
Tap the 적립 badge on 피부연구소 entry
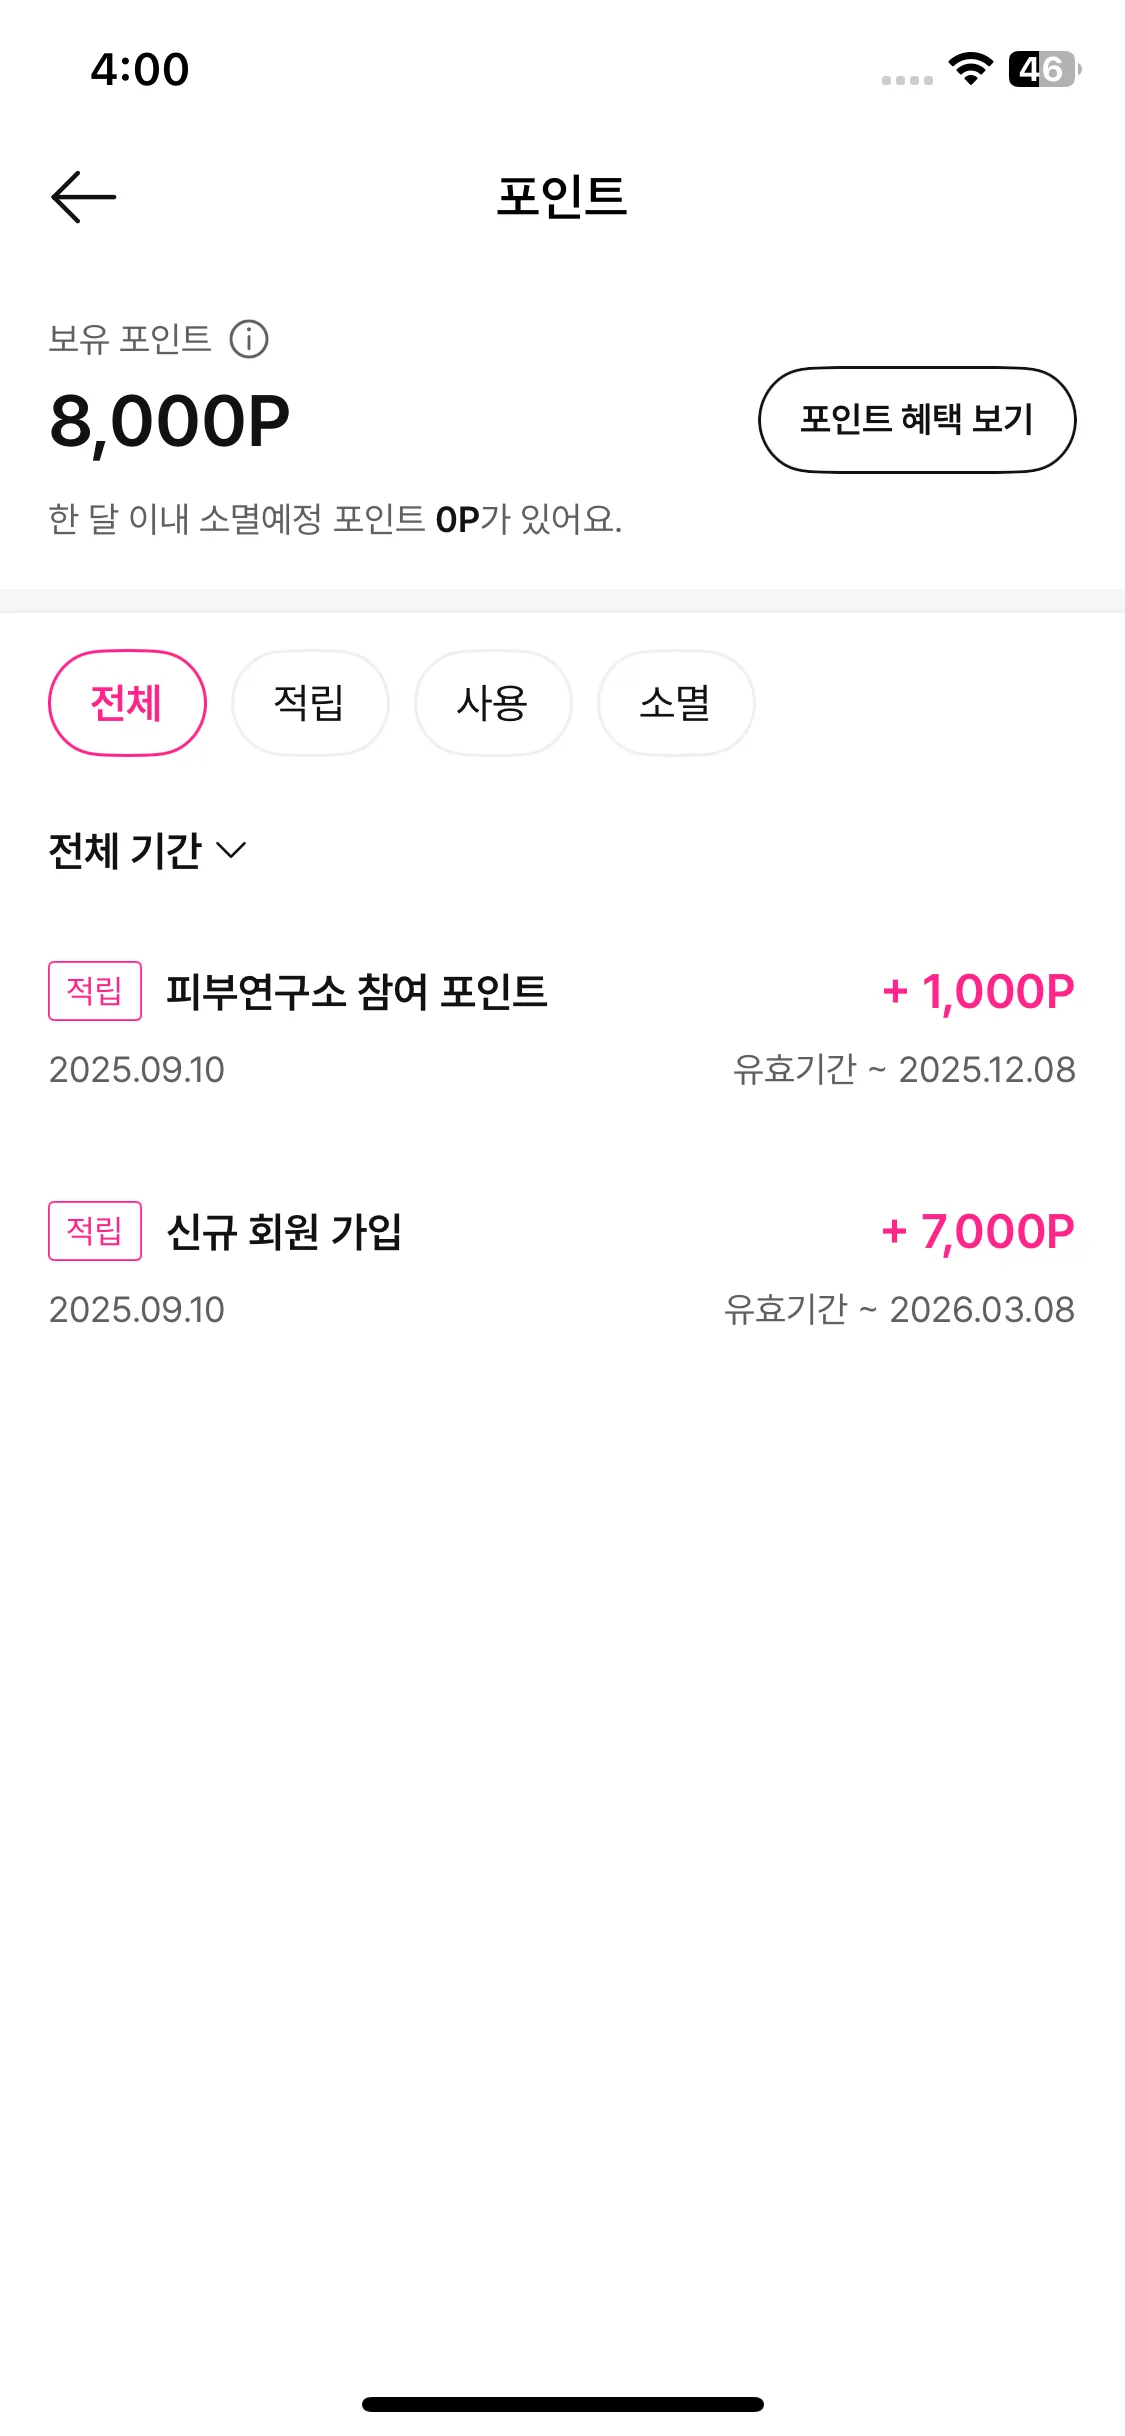click(x=95, y=991)
